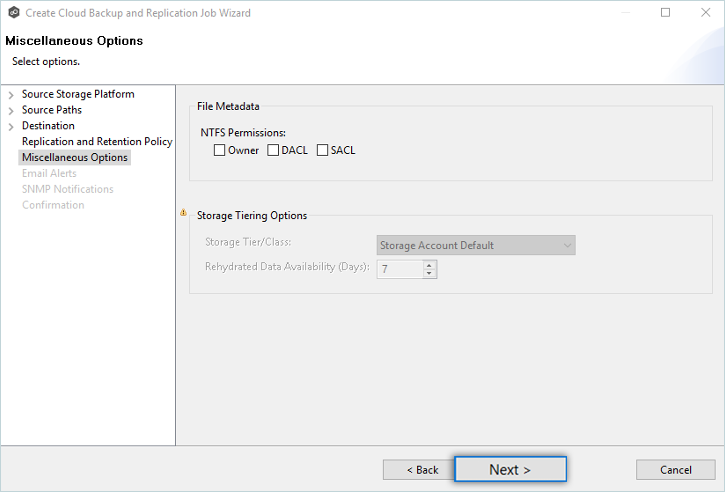Close the wizard window
This screenshot has width=725, height=492.
[706, 12]
